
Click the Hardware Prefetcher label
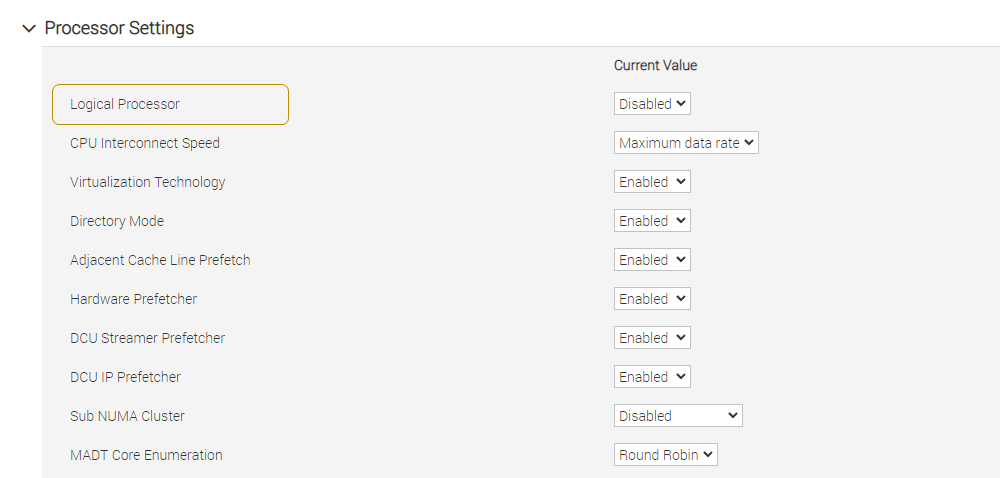pos(133,299)
